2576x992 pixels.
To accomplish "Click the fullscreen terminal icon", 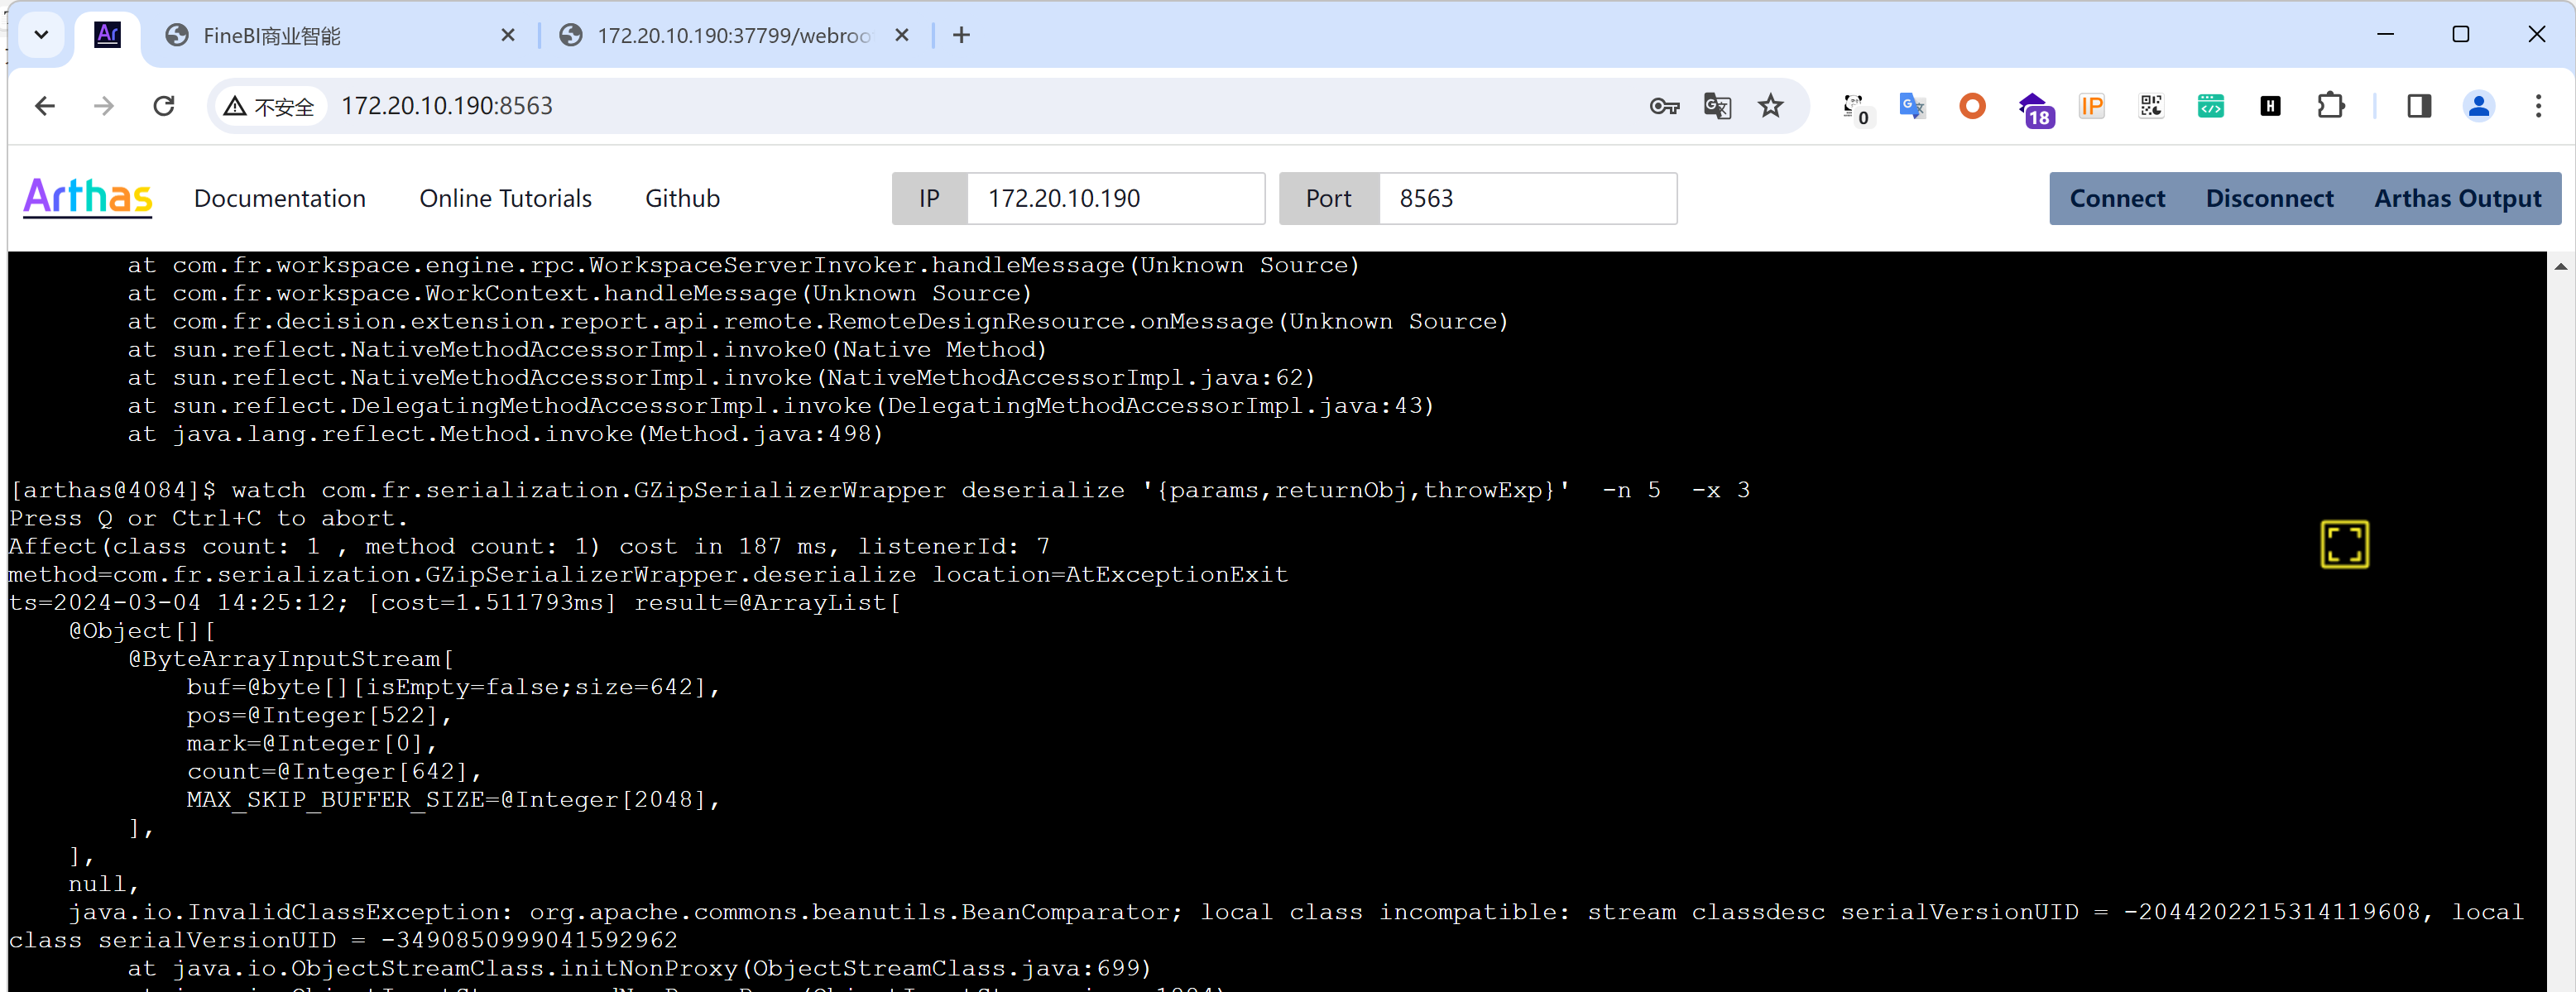I will pos(2344,545).
